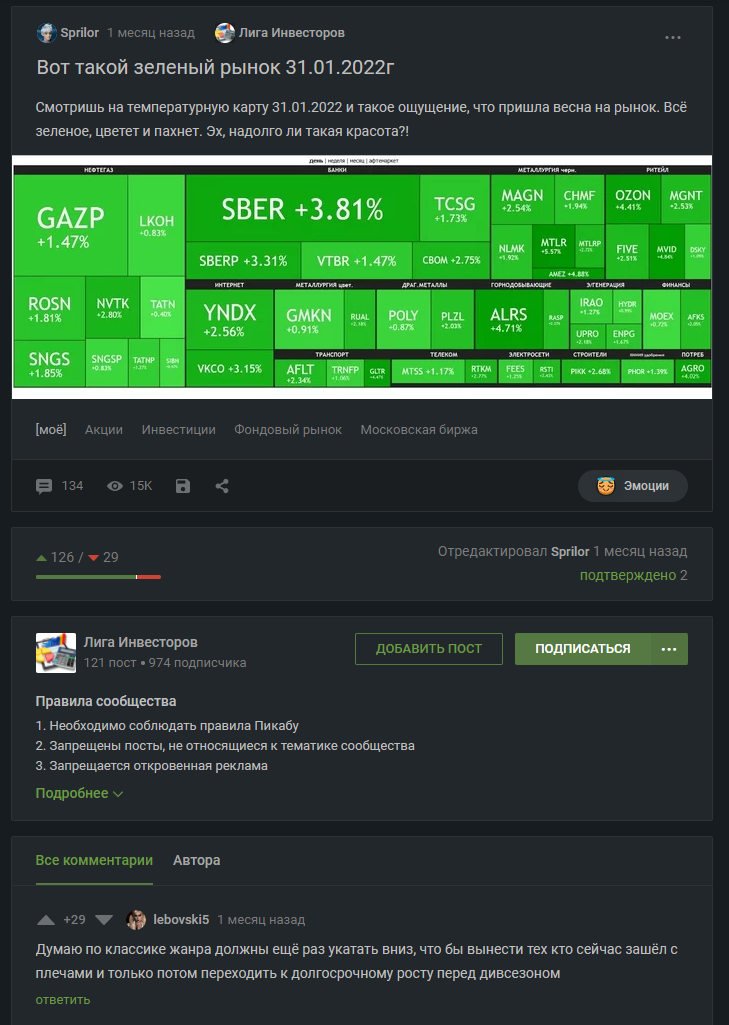The image size is (729, 1025).
Task: Click rule 1 about правила Пикабу
Action: click(167, 726)
